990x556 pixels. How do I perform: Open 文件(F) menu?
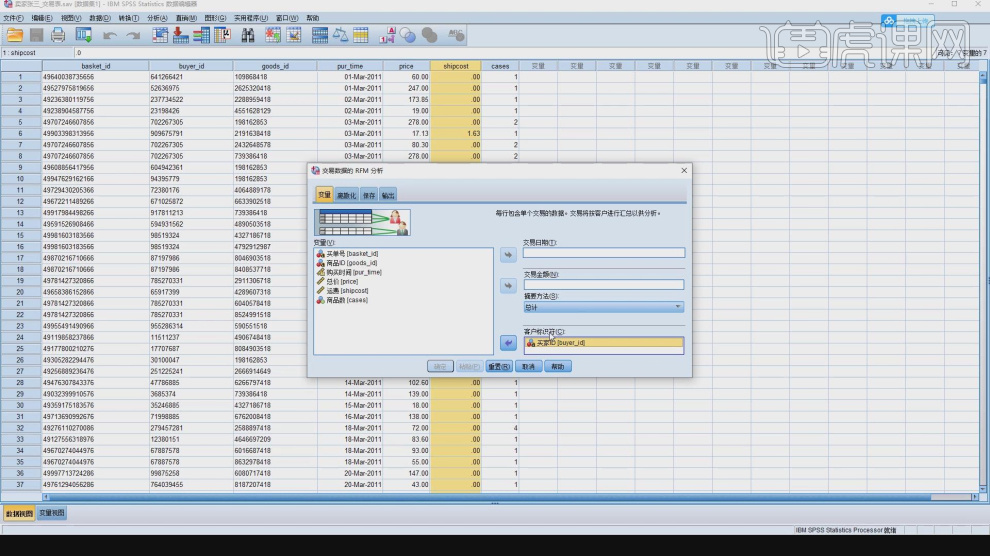pyautogui.click(x=13, y=18)
